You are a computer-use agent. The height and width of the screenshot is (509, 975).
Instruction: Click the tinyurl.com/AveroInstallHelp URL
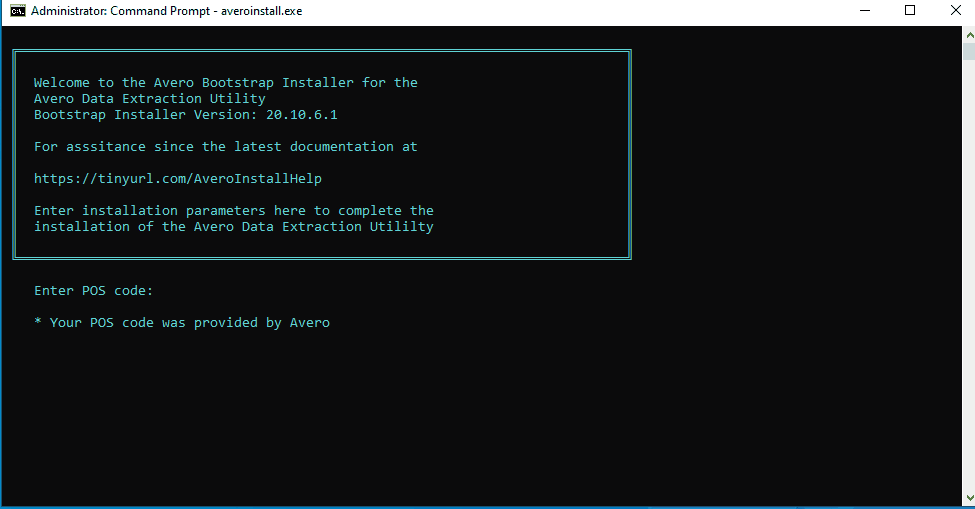[177, 179]
